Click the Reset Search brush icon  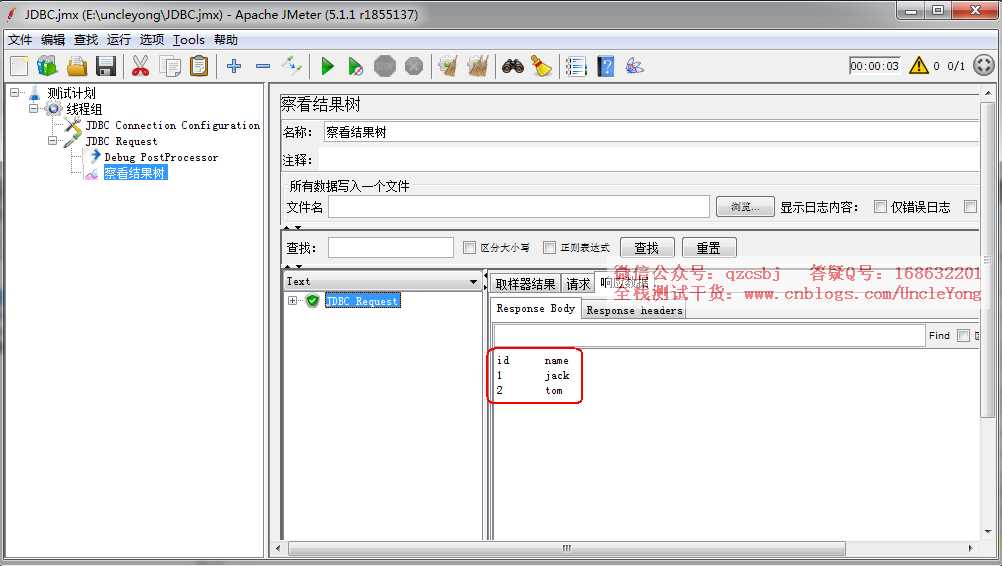(541, 66)
